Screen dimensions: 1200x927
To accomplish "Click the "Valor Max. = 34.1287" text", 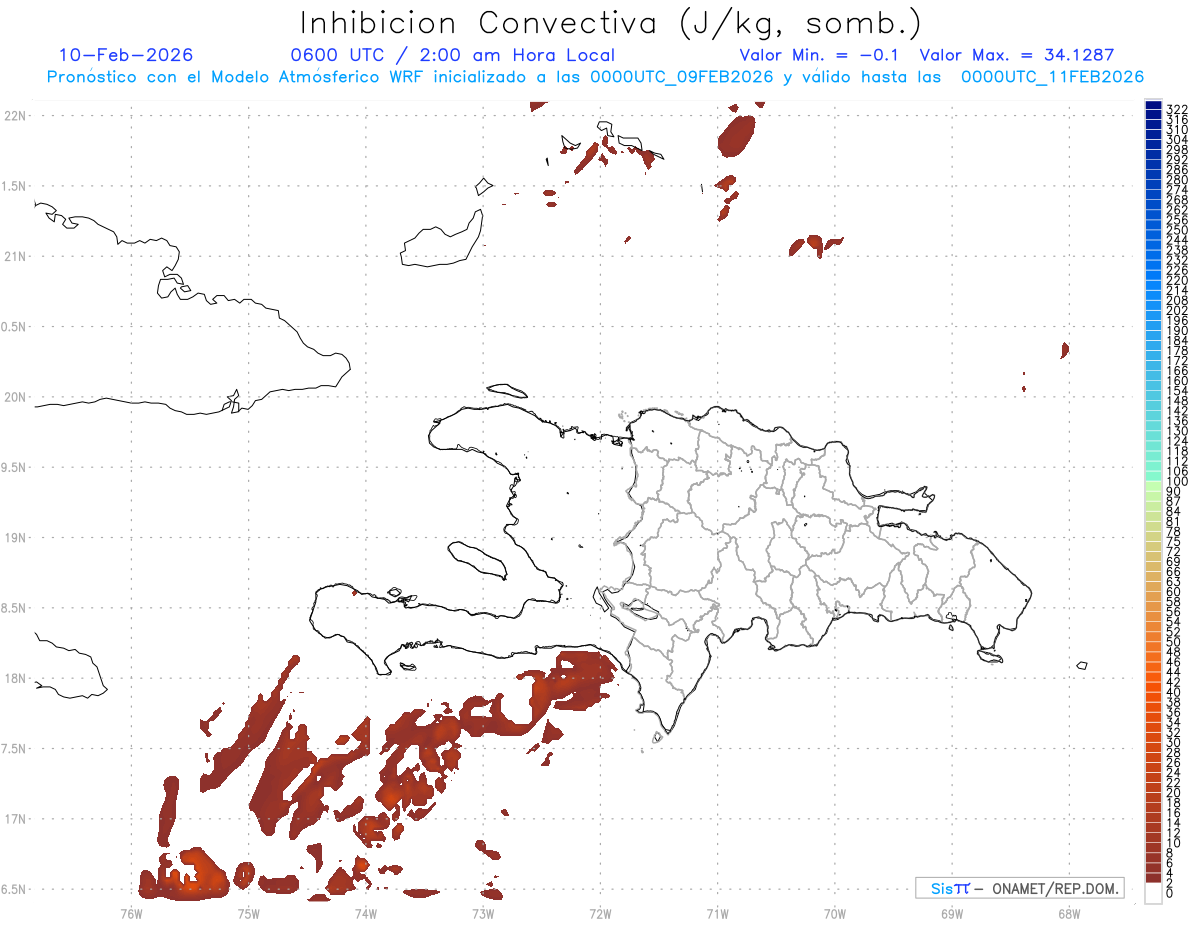I will [1017, 55].
